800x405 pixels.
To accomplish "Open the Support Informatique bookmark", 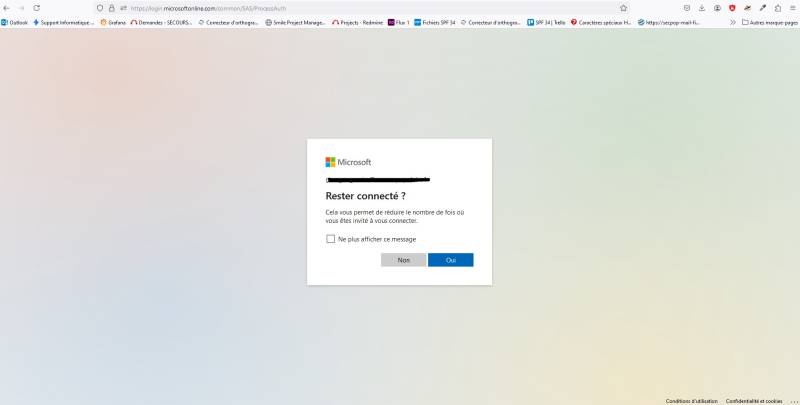I will [x=63, y=22].
